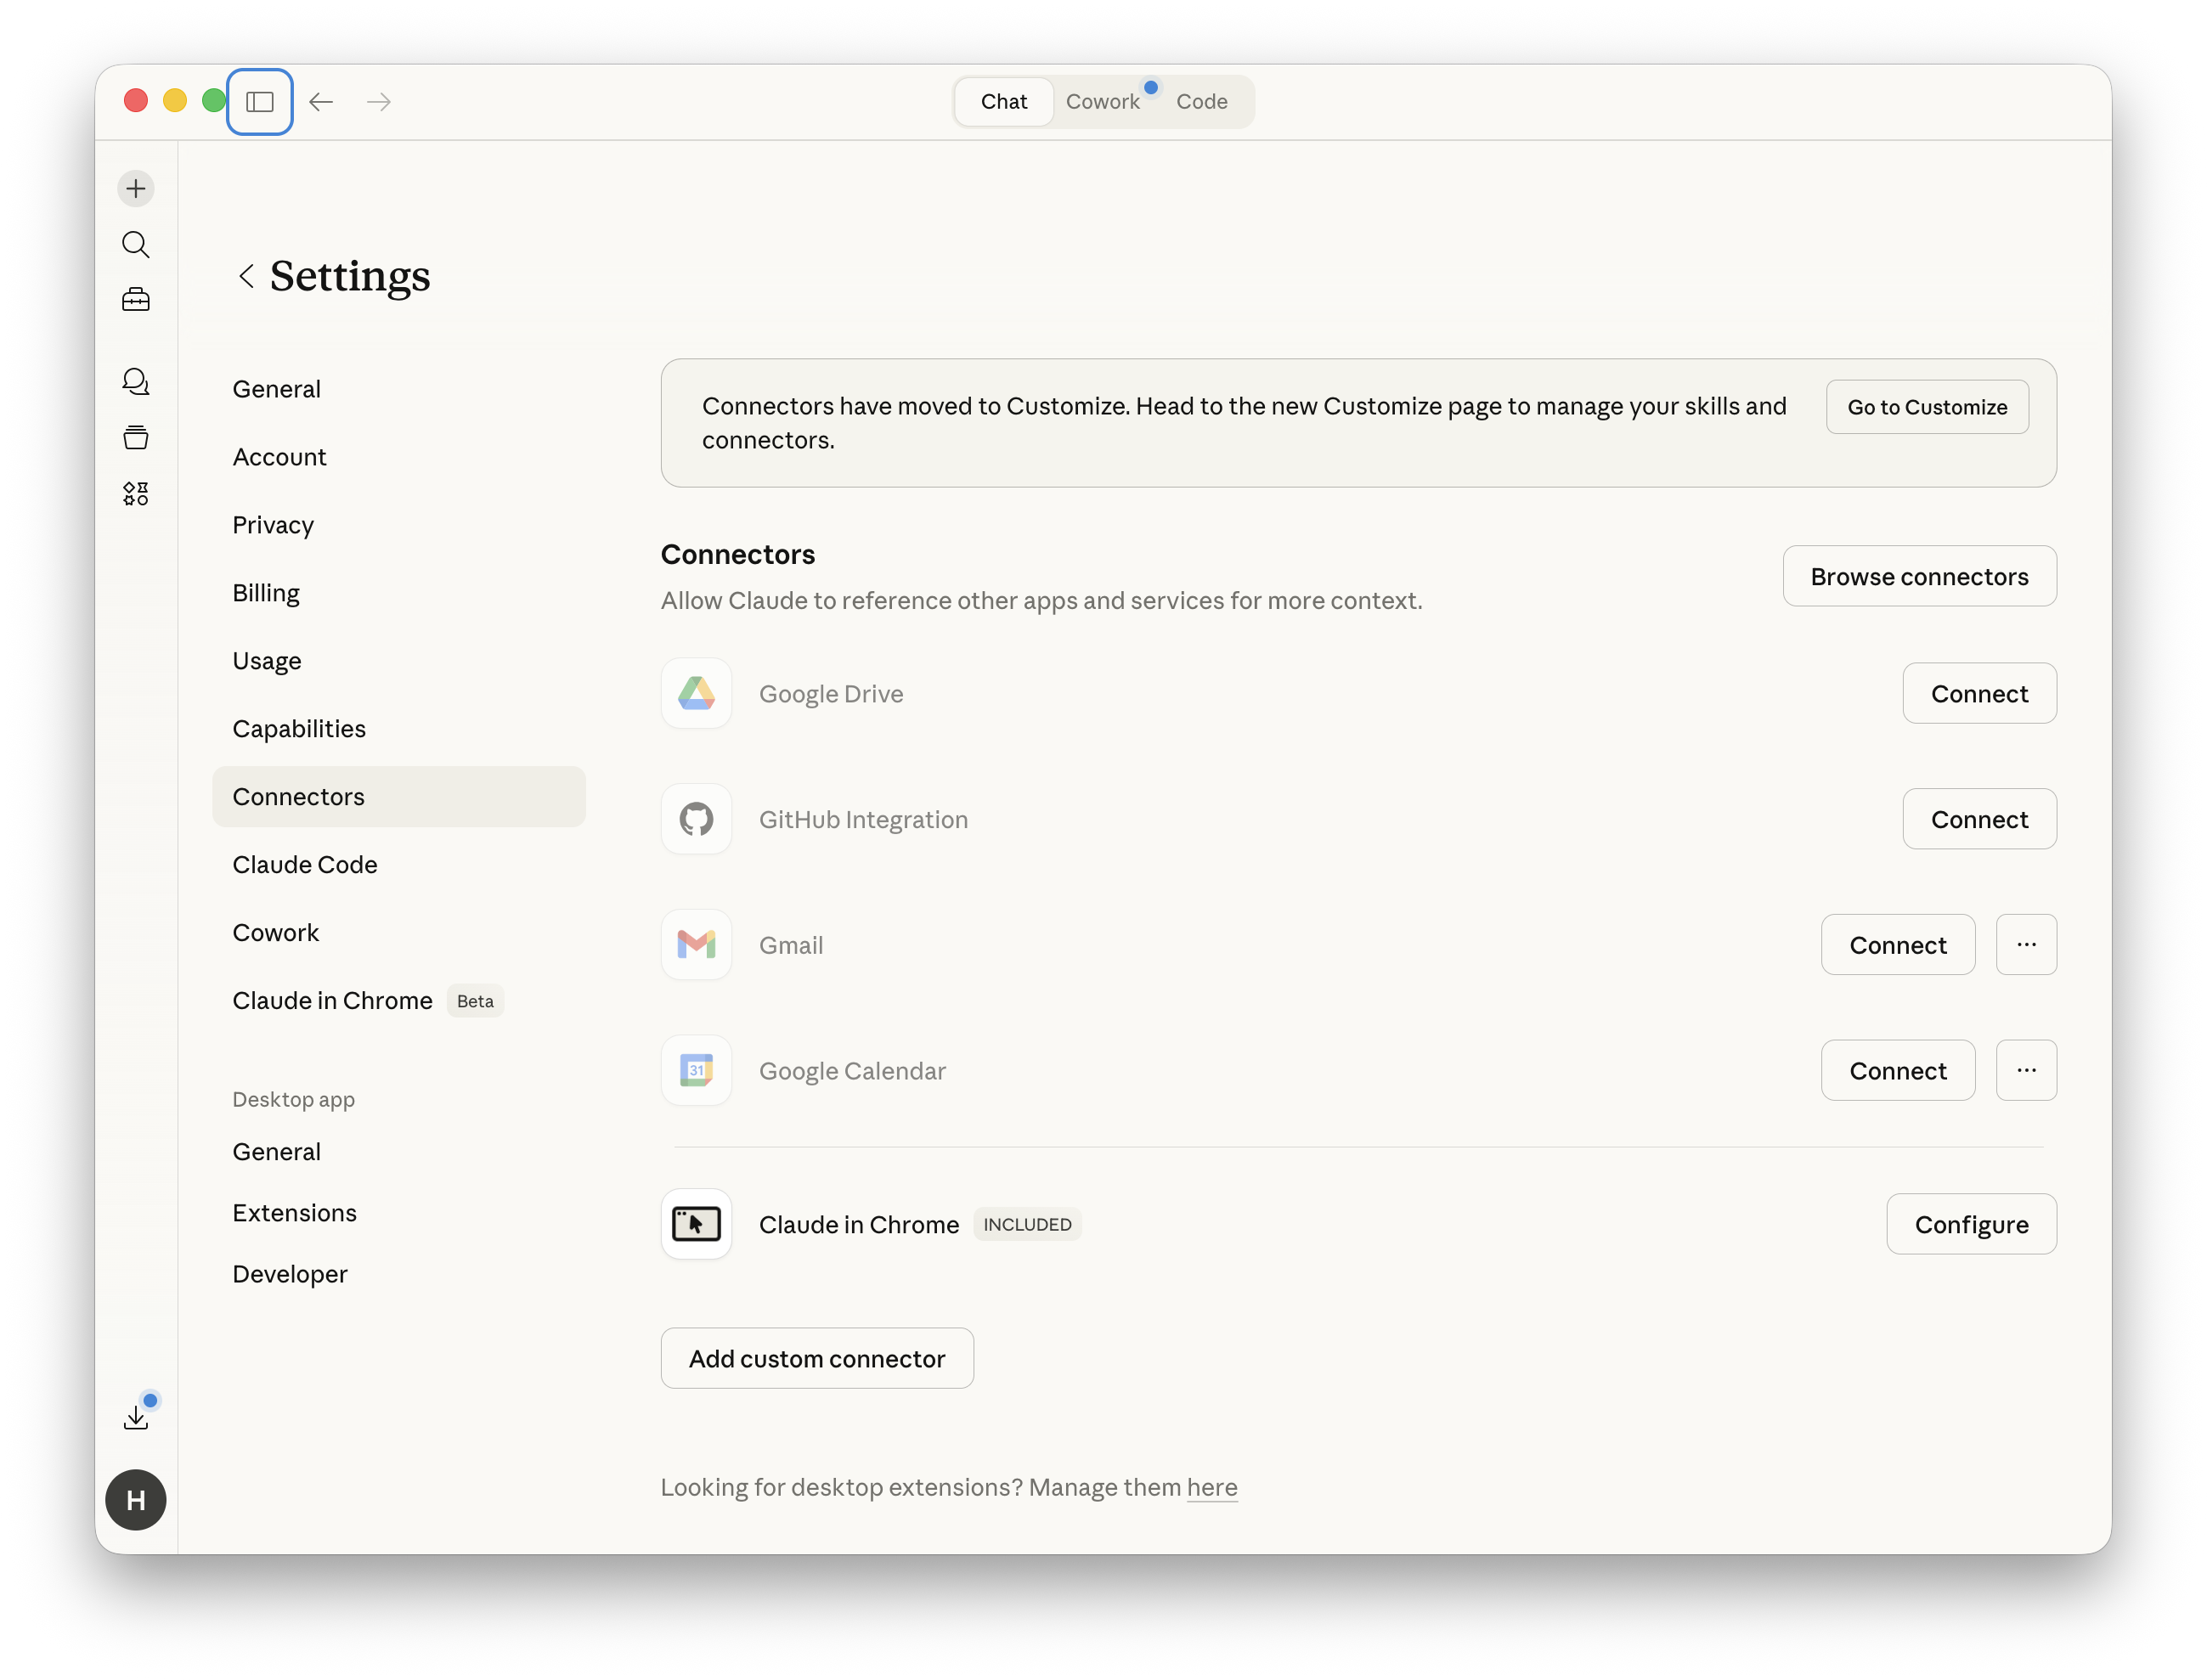Screen dimensions: 2207x1680
Task: Open Developer settings
Action: click(x=399, y=1274)
